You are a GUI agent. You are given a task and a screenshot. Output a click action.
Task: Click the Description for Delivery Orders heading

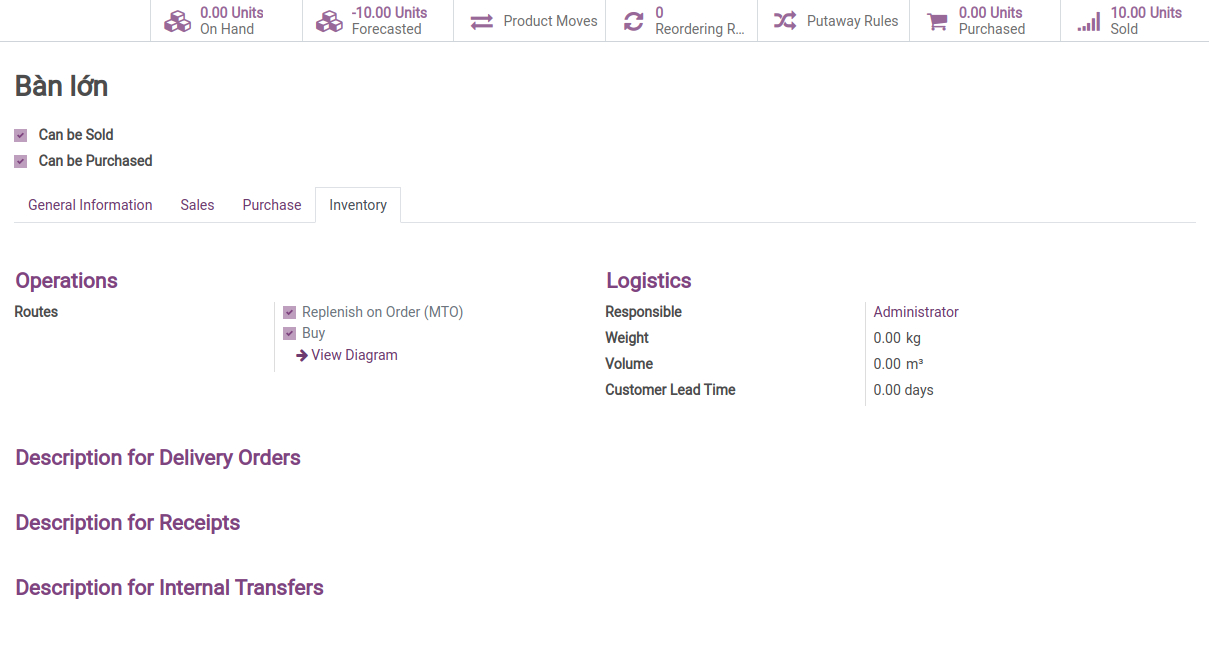coord(158,458)
